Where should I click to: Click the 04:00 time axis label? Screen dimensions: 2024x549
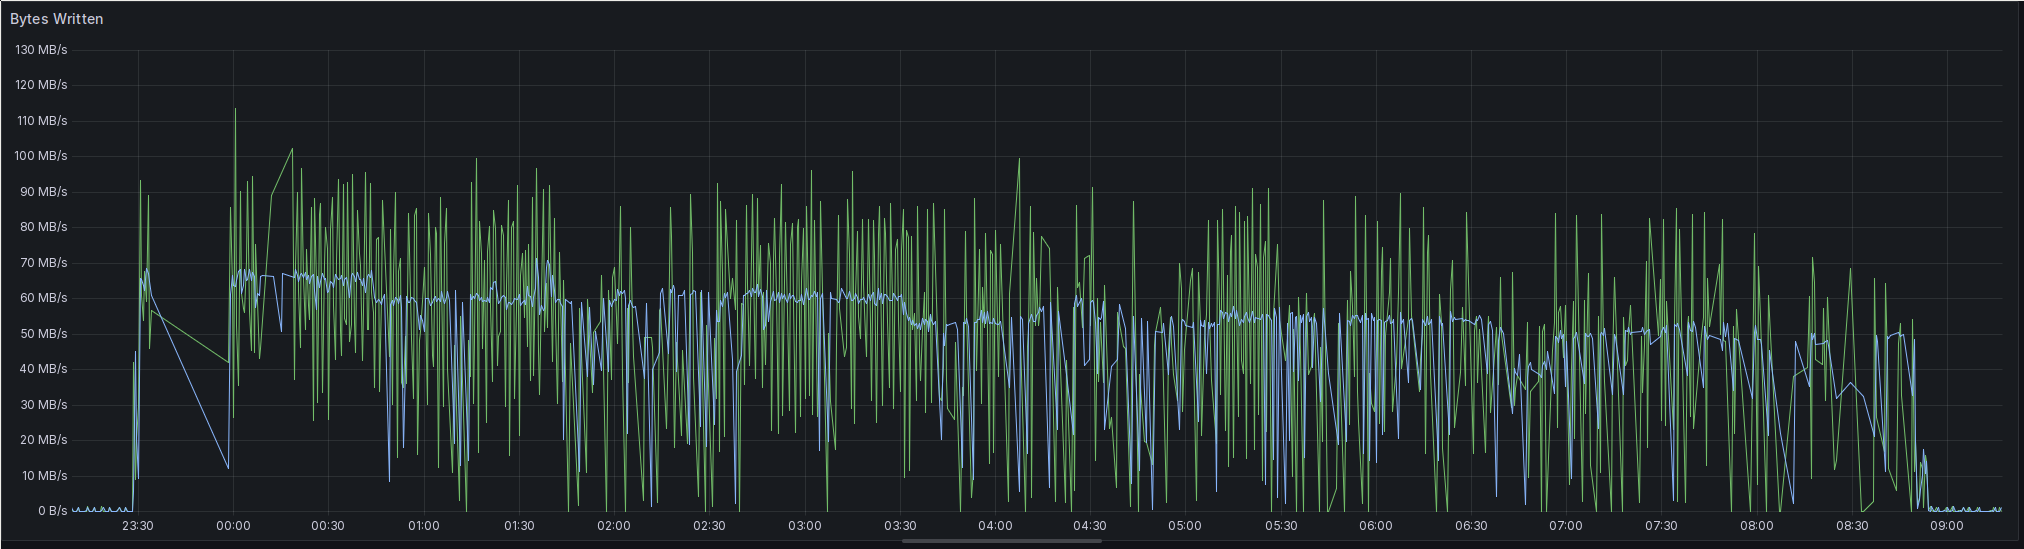[995, 526]
